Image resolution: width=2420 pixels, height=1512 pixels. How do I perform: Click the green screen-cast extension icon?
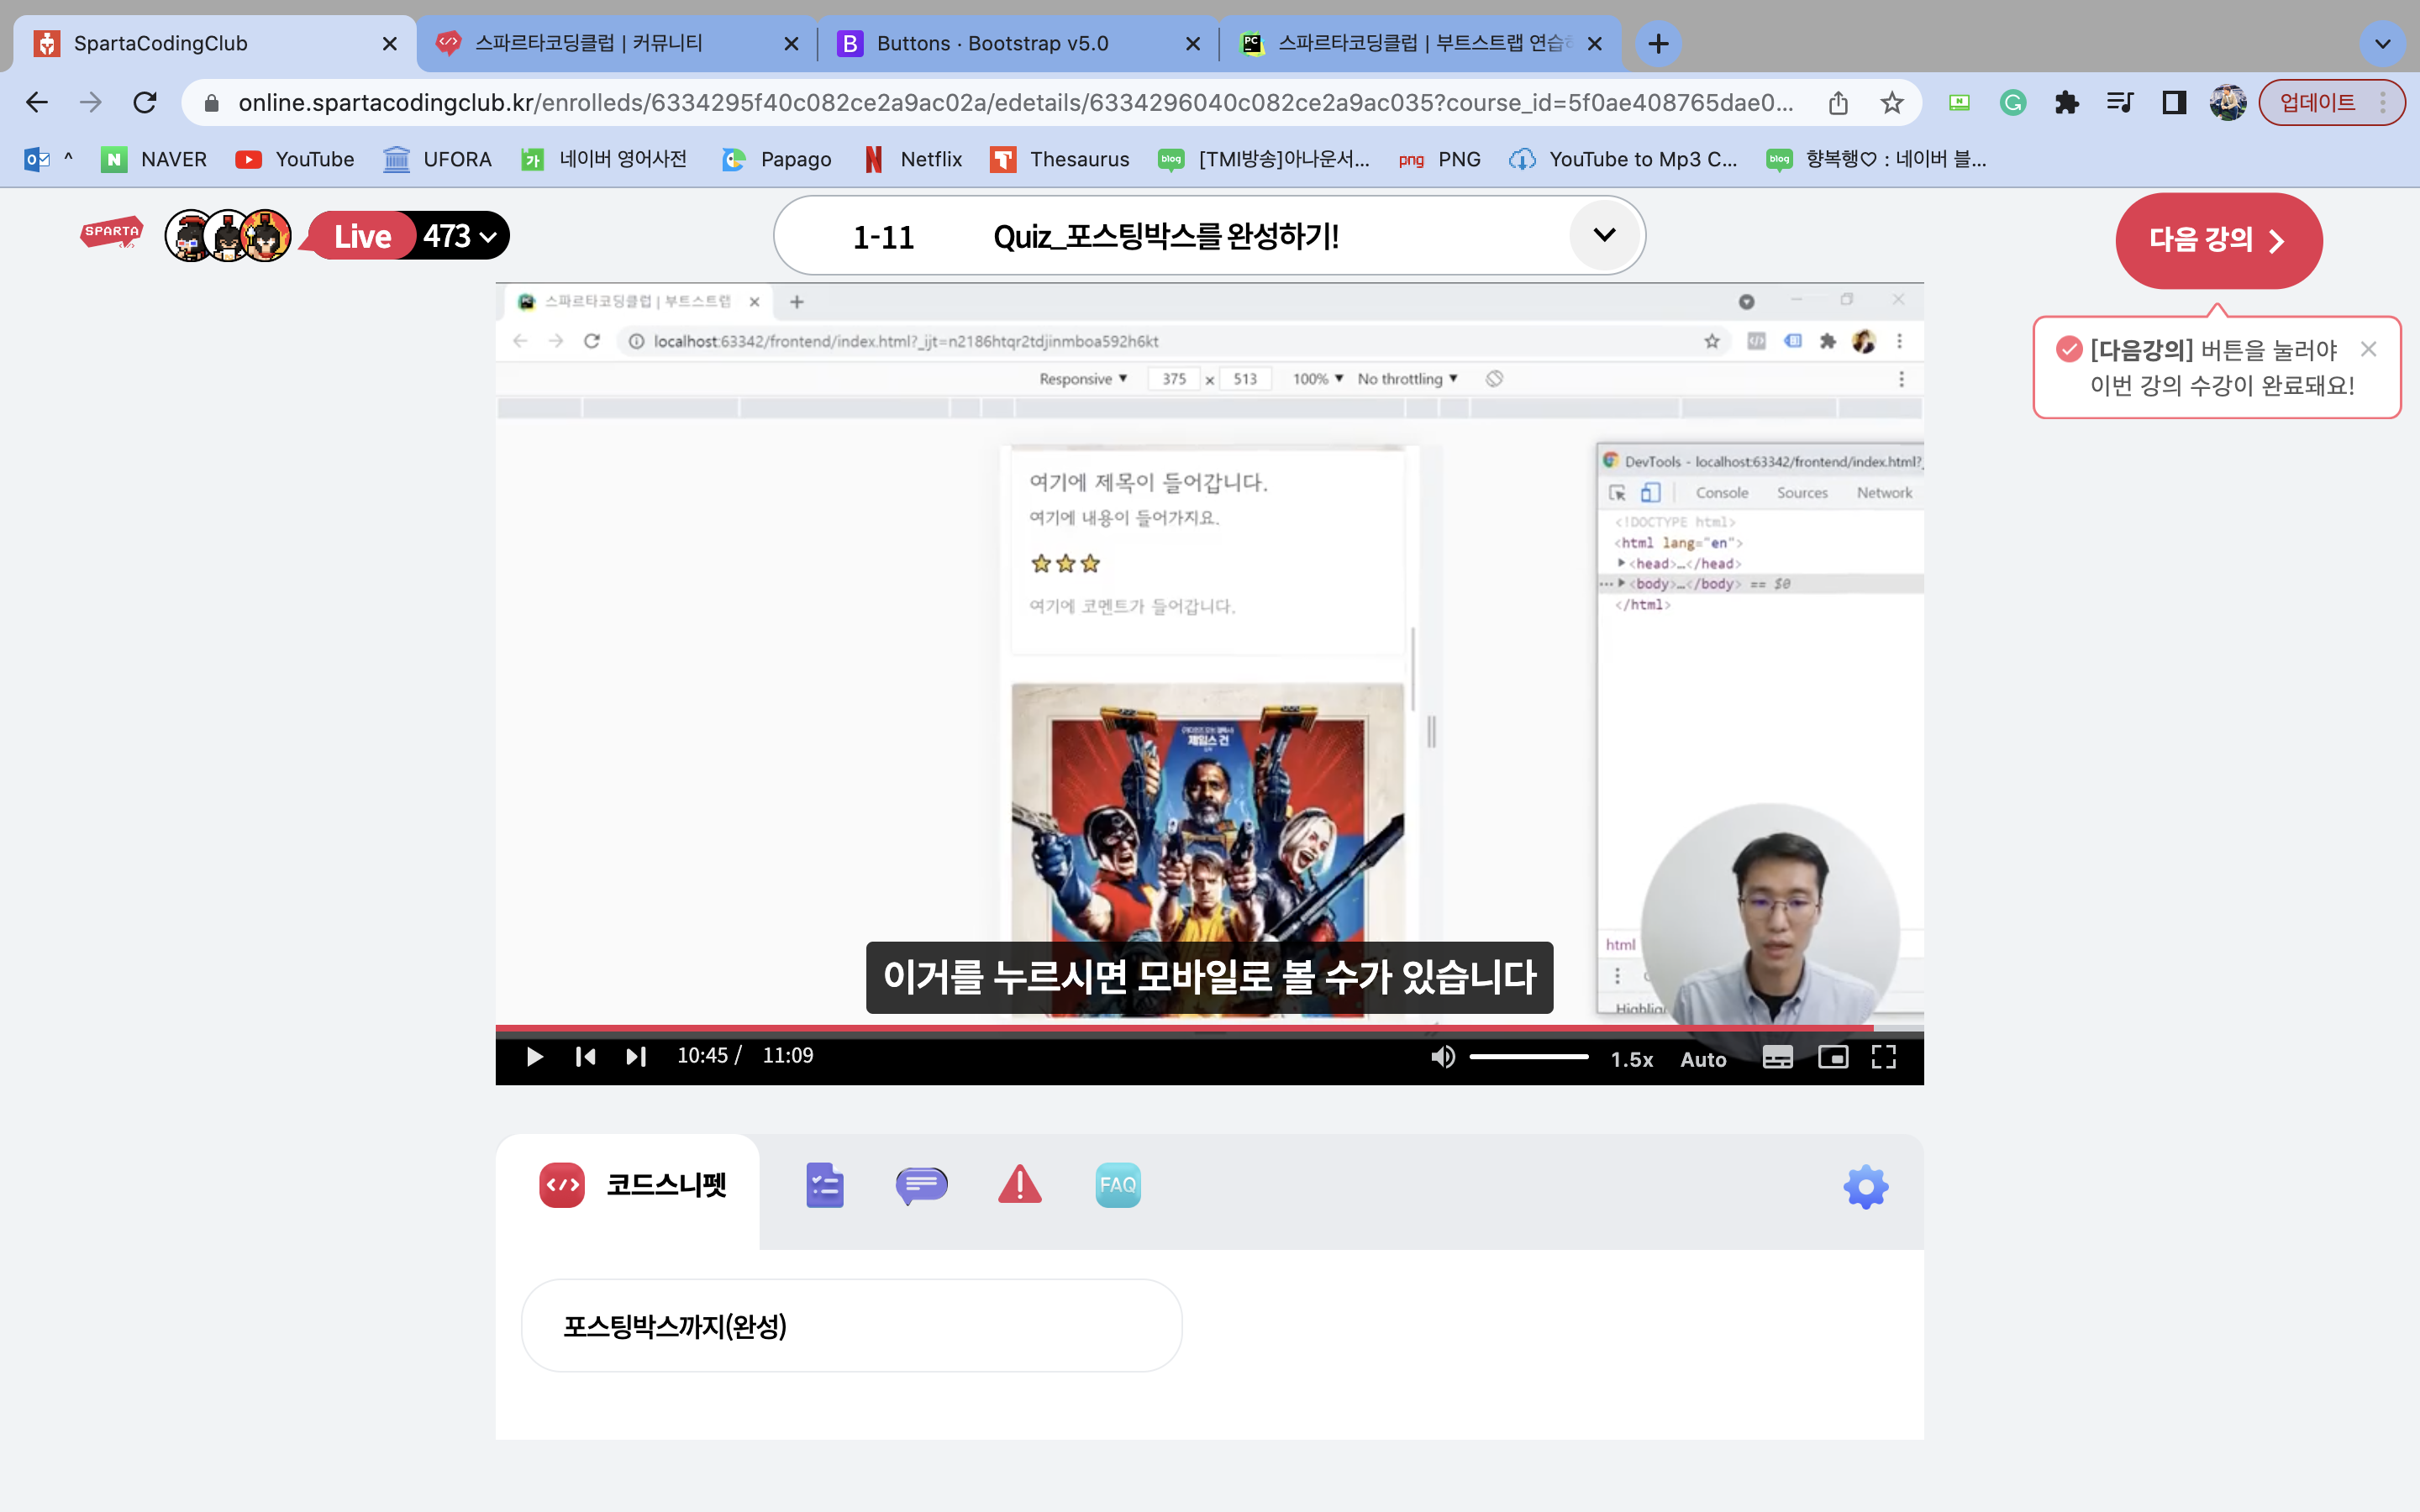point(1959,102)
